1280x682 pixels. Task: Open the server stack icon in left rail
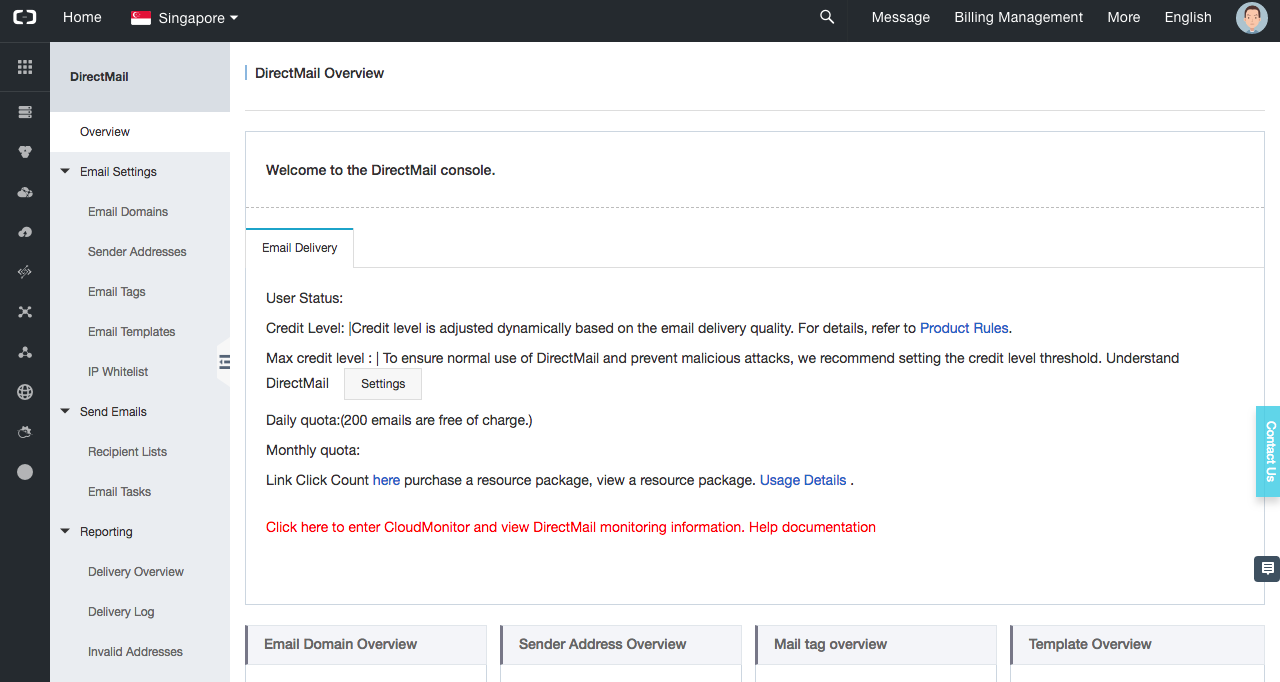point(25,112)
